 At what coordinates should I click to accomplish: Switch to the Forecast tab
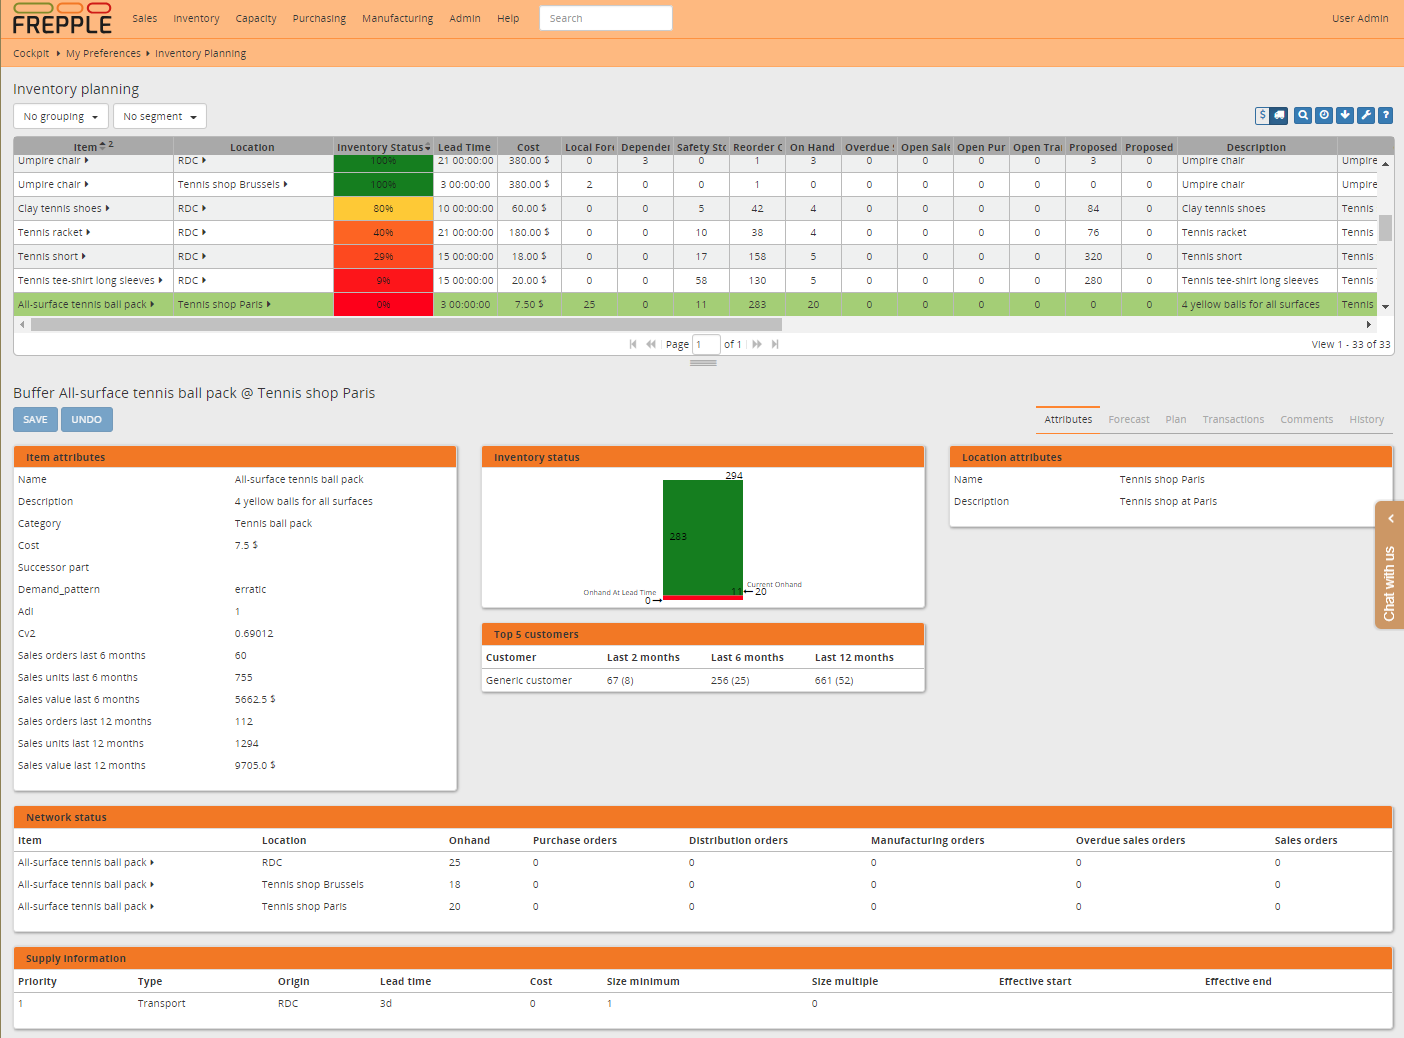tap(1129, 419)
